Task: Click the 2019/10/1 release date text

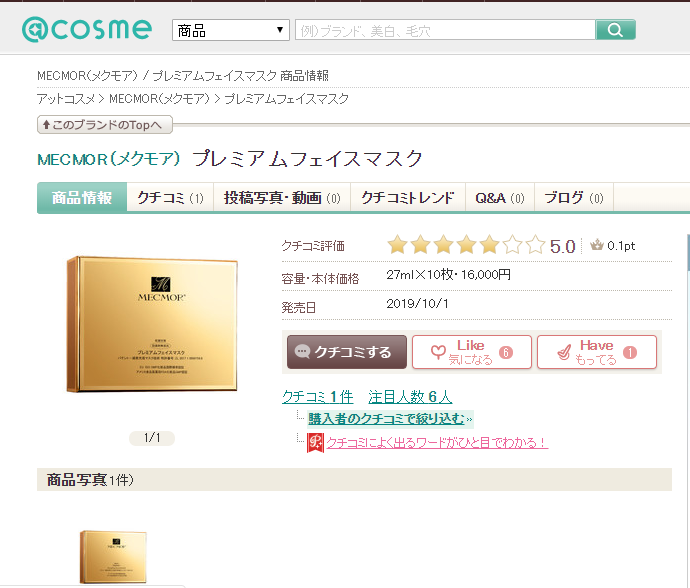Action: tap(417, 304)
